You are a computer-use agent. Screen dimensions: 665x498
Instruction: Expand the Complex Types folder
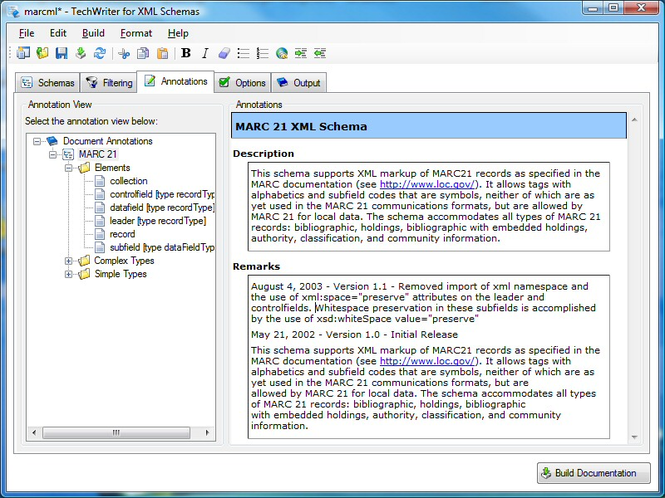(68, 261)
